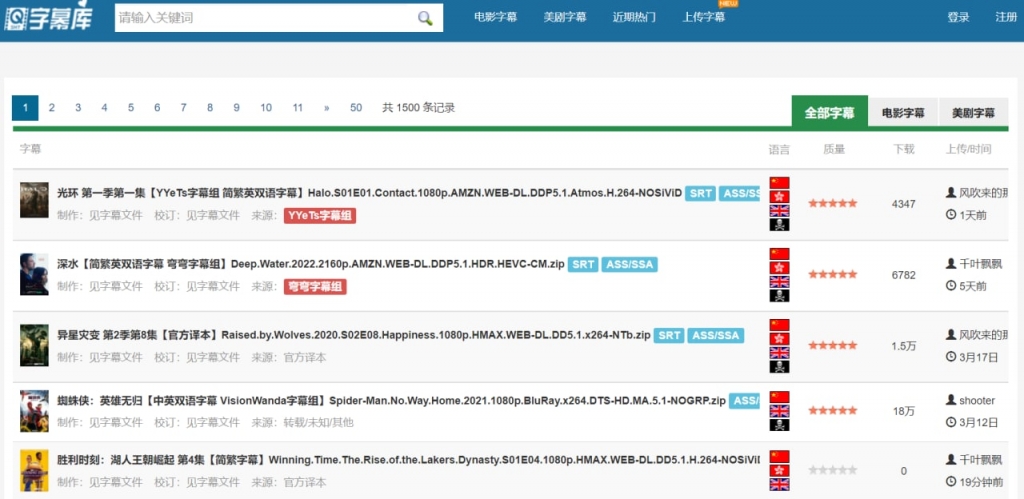Open the 字幕库 site logo
Image resolution: width=1024 pixels, height=499 pixels.
(x=48, y=18)
